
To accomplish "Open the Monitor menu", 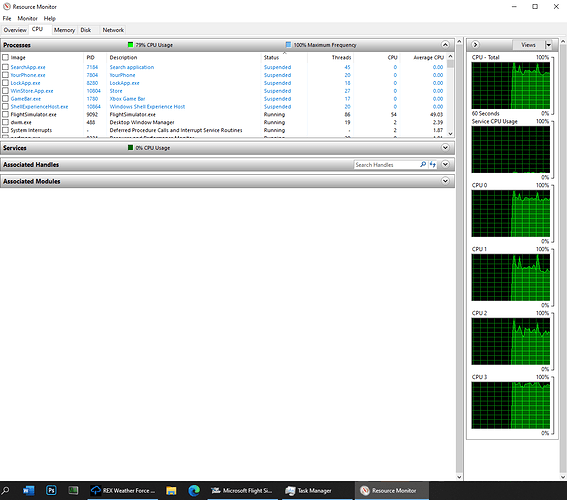I will click(x=27, y=18).
